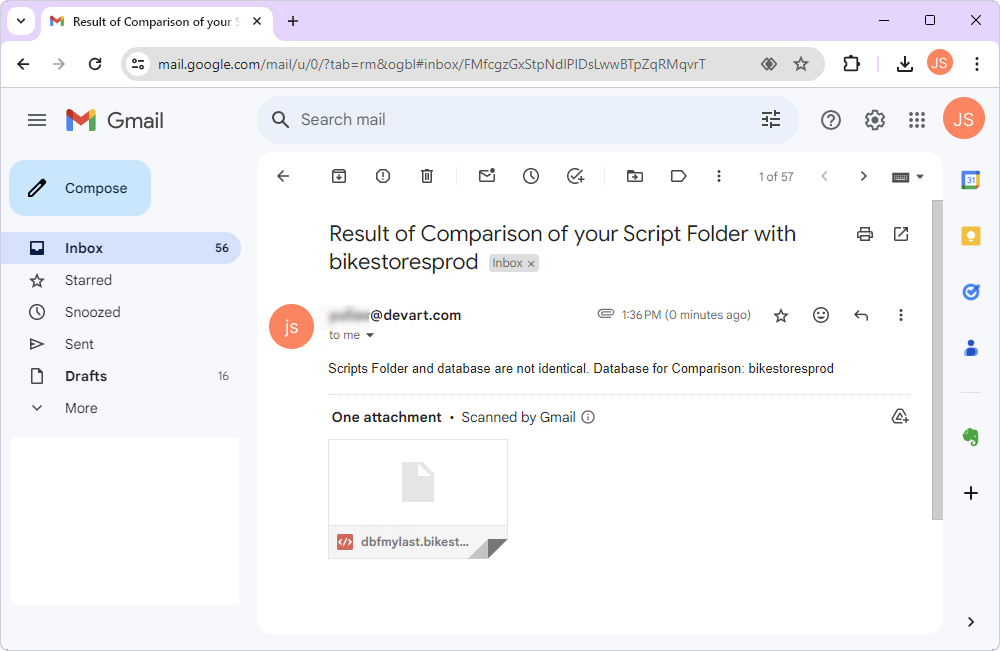This screenshot has width=1000, height=651.
Task: Expand 'to me' recipient details
Action: pos(370,335)
